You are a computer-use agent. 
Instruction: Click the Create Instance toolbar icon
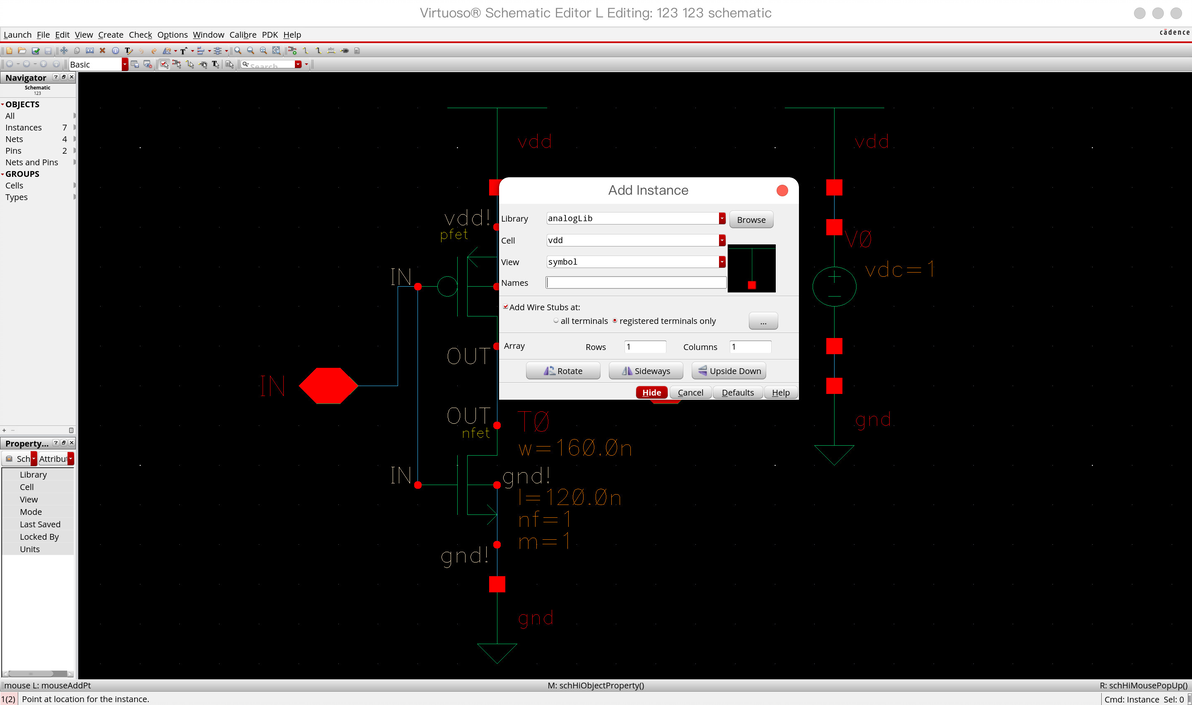coord(292,51)
